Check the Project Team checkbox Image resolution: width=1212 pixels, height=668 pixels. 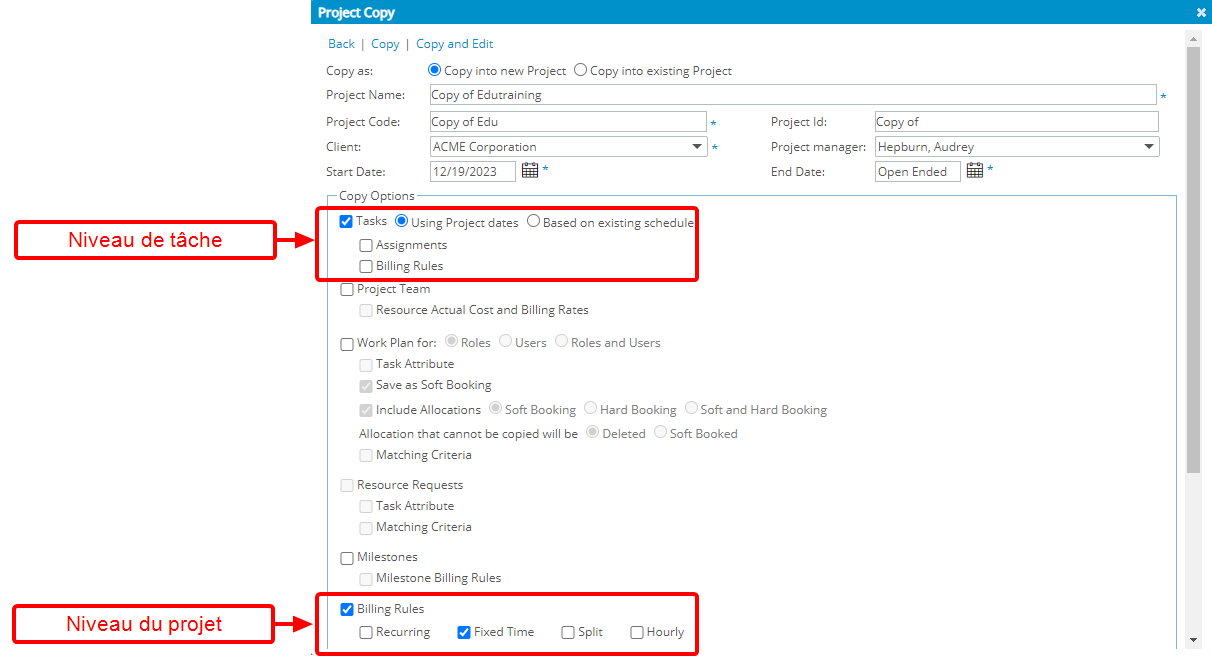347,289
